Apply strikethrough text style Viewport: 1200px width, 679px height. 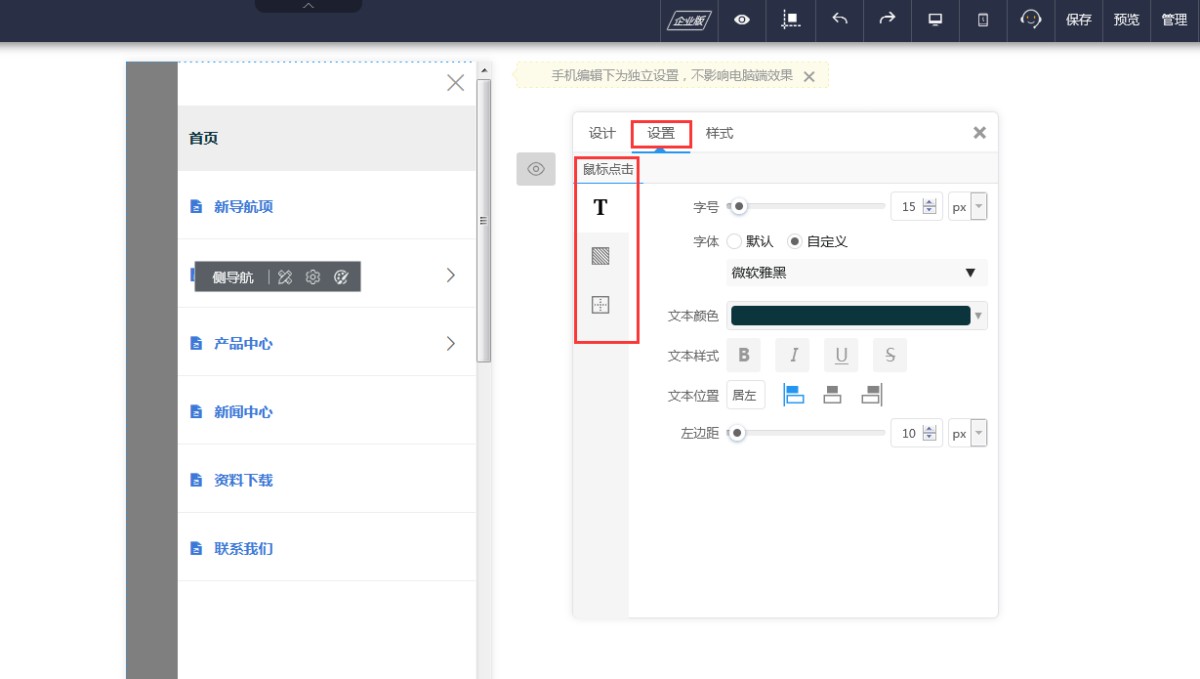[889, 355]
